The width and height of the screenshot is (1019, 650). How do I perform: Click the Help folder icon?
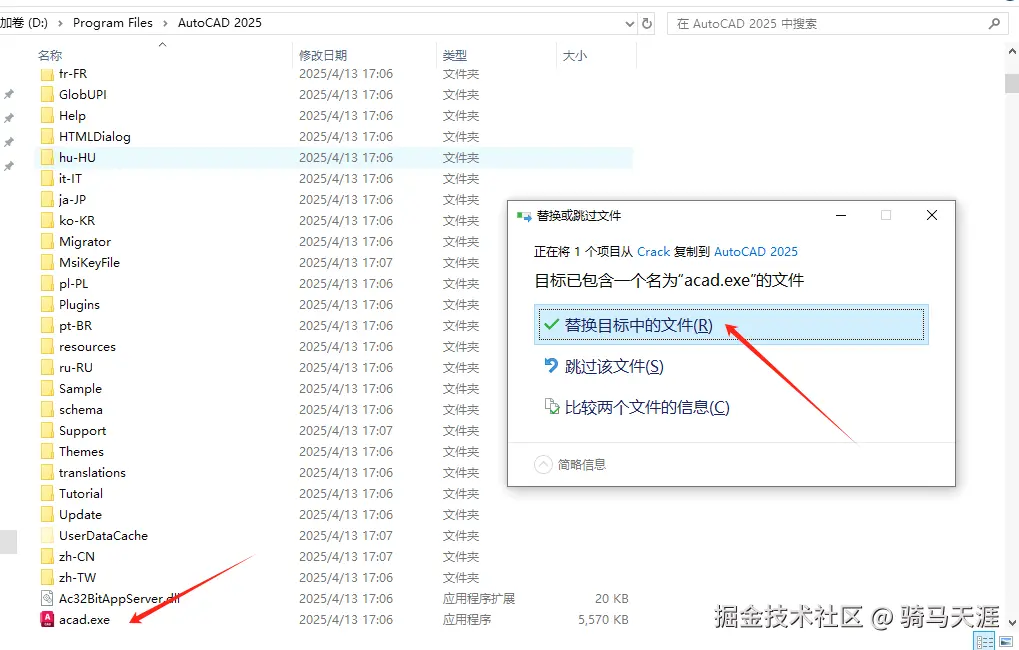pyautogui.click(x=47, y=116)
